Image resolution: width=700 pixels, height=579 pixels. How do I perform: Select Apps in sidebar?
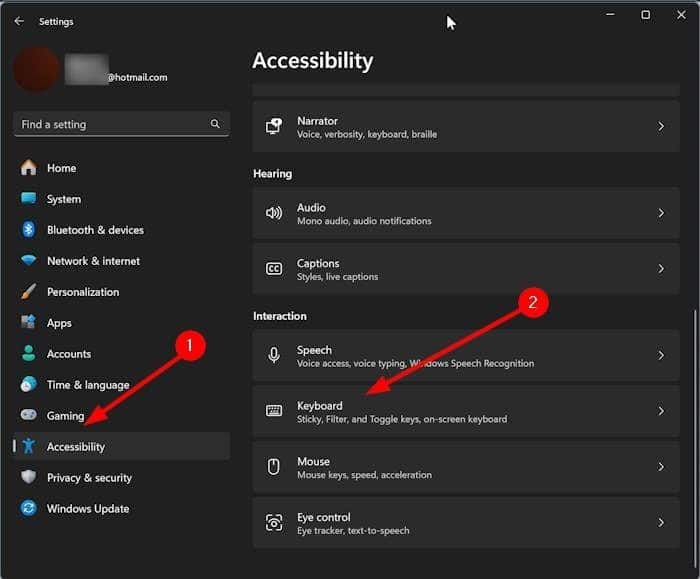pos(121,322)
